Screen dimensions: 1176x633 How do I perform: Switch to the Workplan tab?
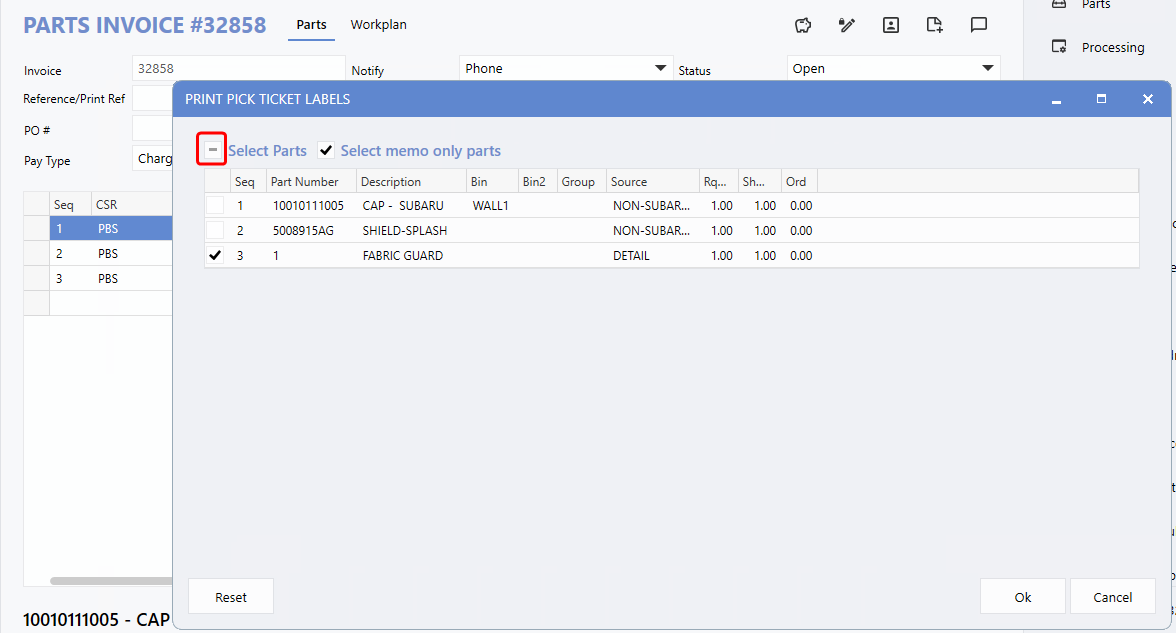click(x=378, y=25)
